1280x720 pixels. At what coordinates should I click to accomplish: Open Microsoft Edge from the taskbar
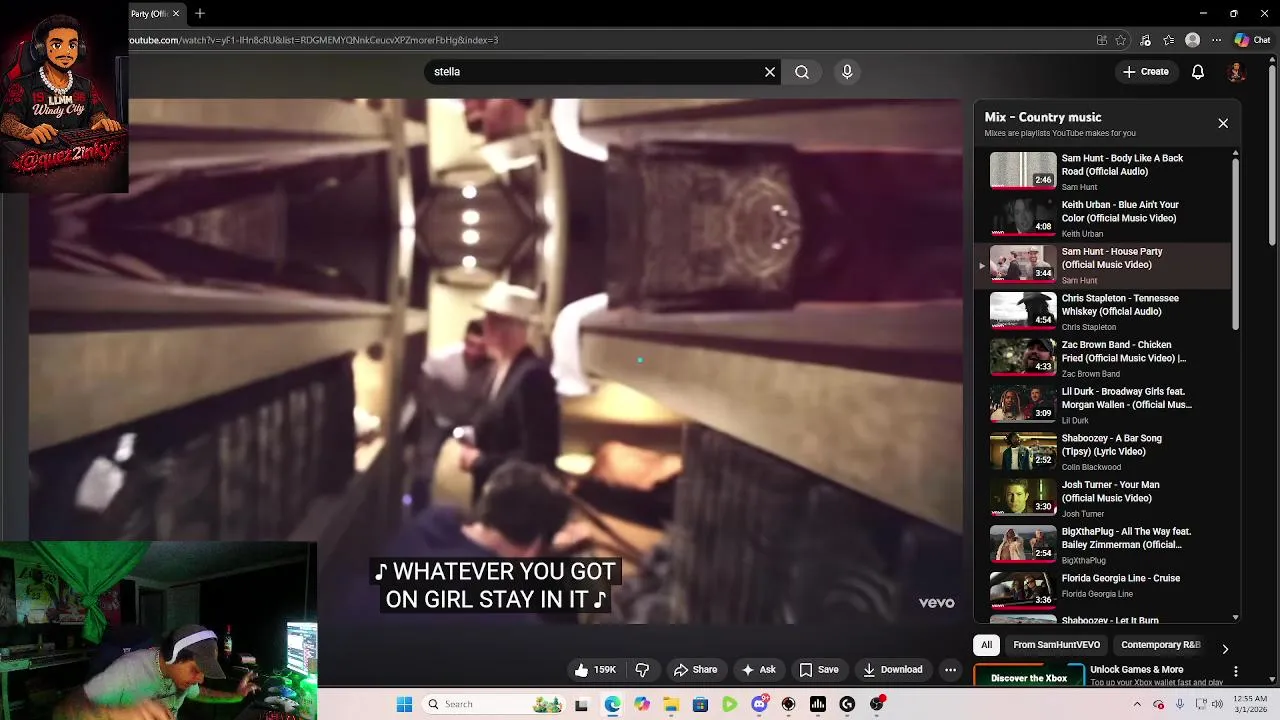[612, 704]
